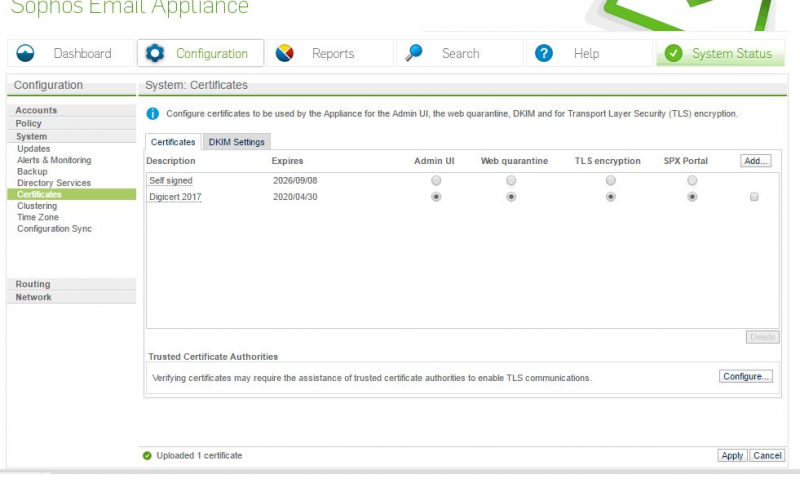The height and width of the screenshot is (501, 800).
Task: Open the Self signed certificate entry
Action: click(x=170, y=181)
